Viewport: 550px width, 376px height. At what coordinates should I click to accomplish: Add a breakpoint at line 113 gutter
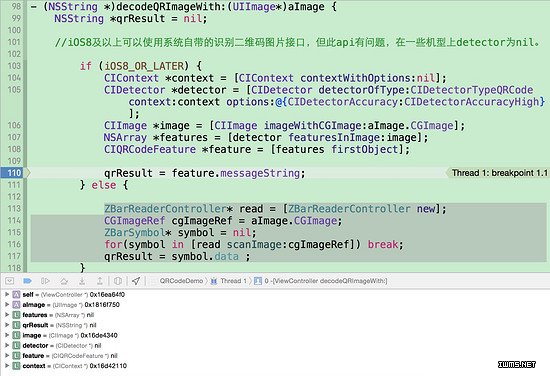(14, 208)
